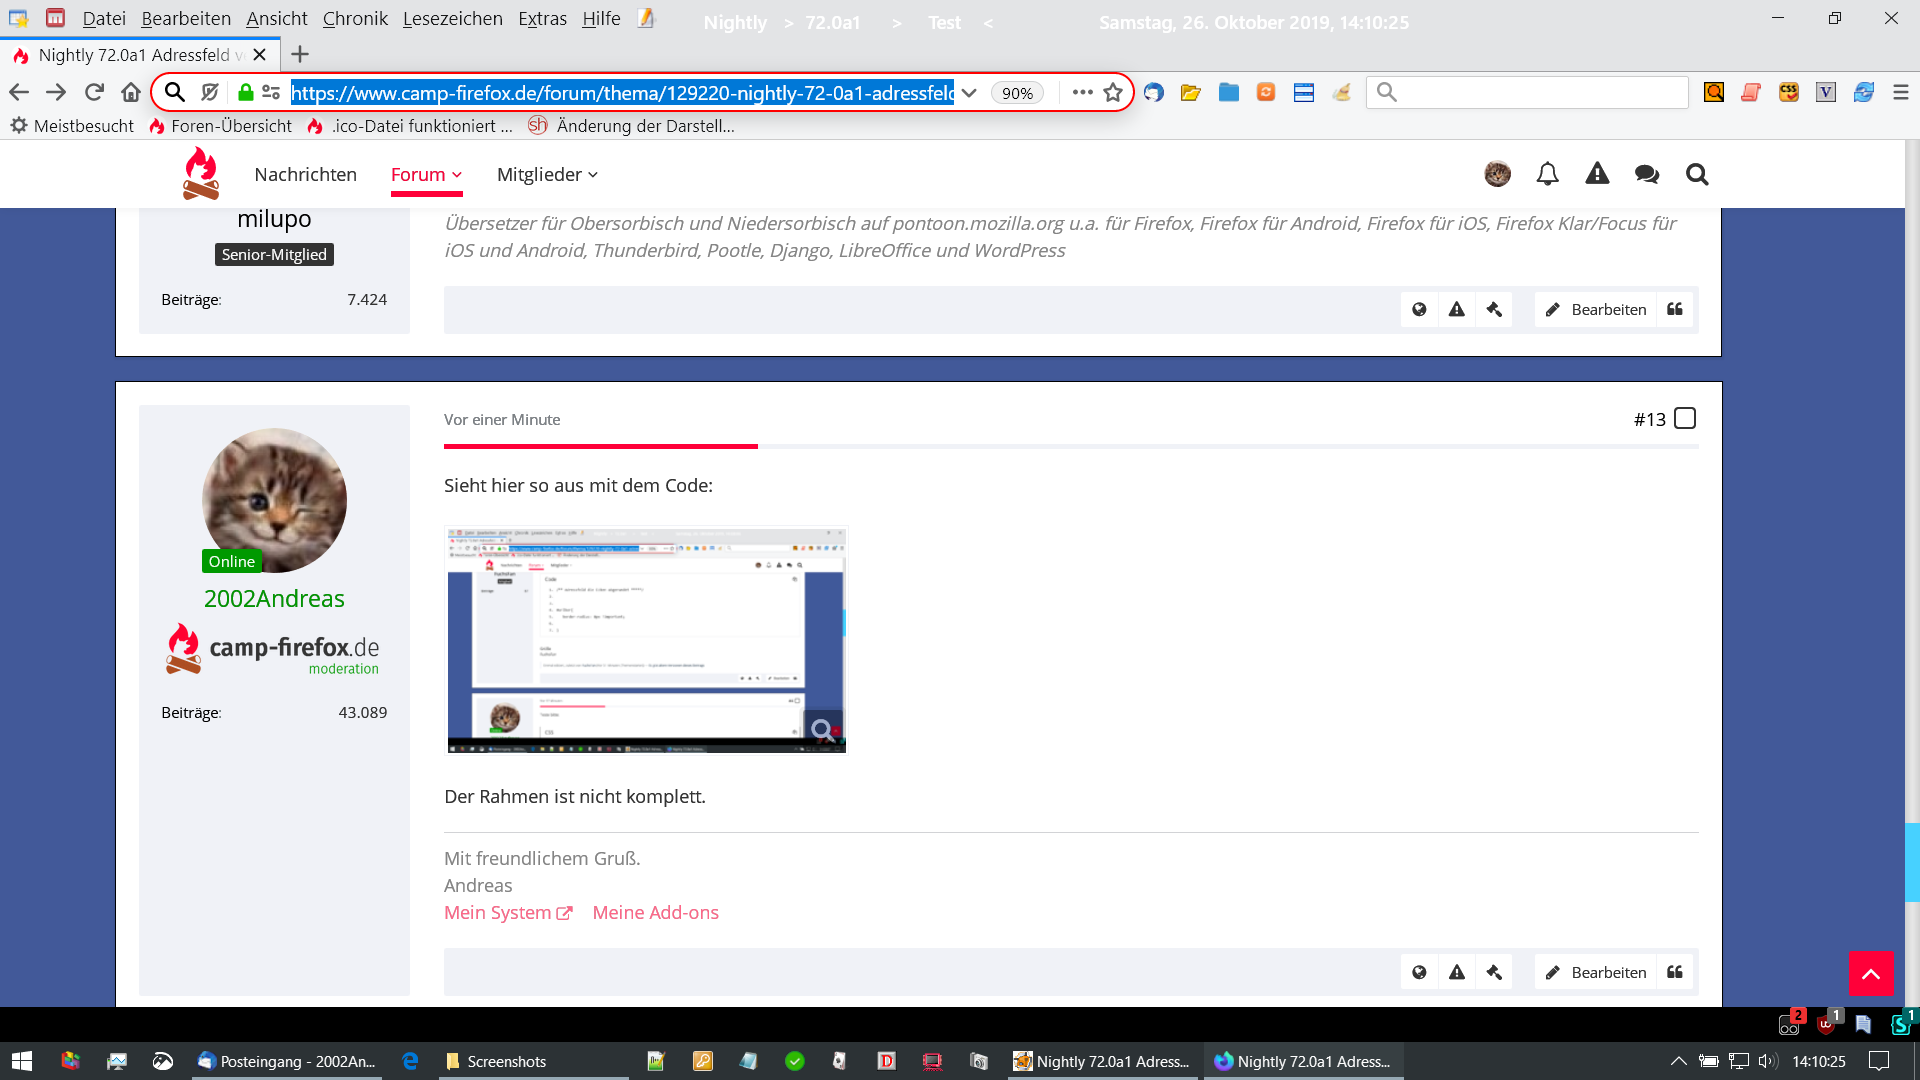The height and width of the screenshot is (1080, 1920).
Task: Enlarge the attached screenshot thumbnail
Action: click(x=645, y=639)
